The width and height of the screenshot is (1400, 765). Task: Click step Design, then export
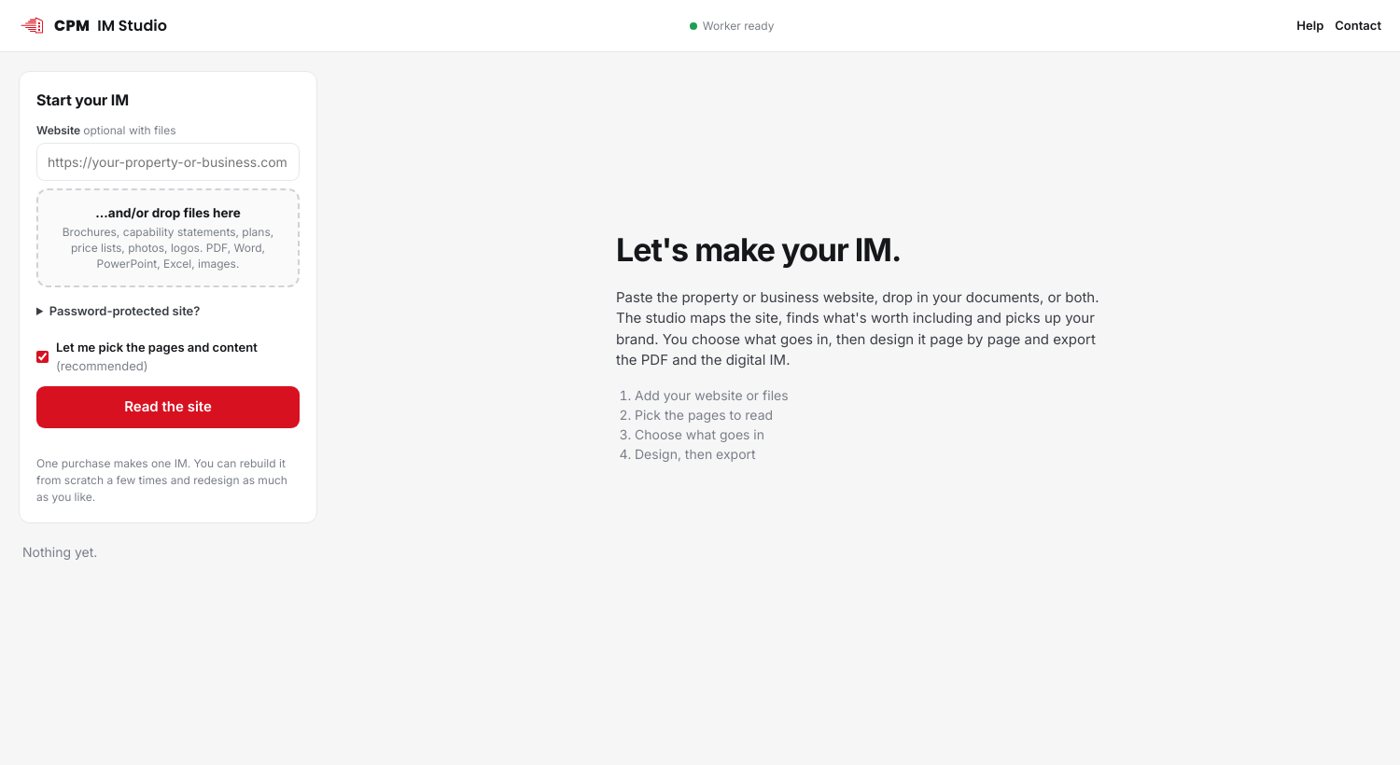tap(695, 454)
